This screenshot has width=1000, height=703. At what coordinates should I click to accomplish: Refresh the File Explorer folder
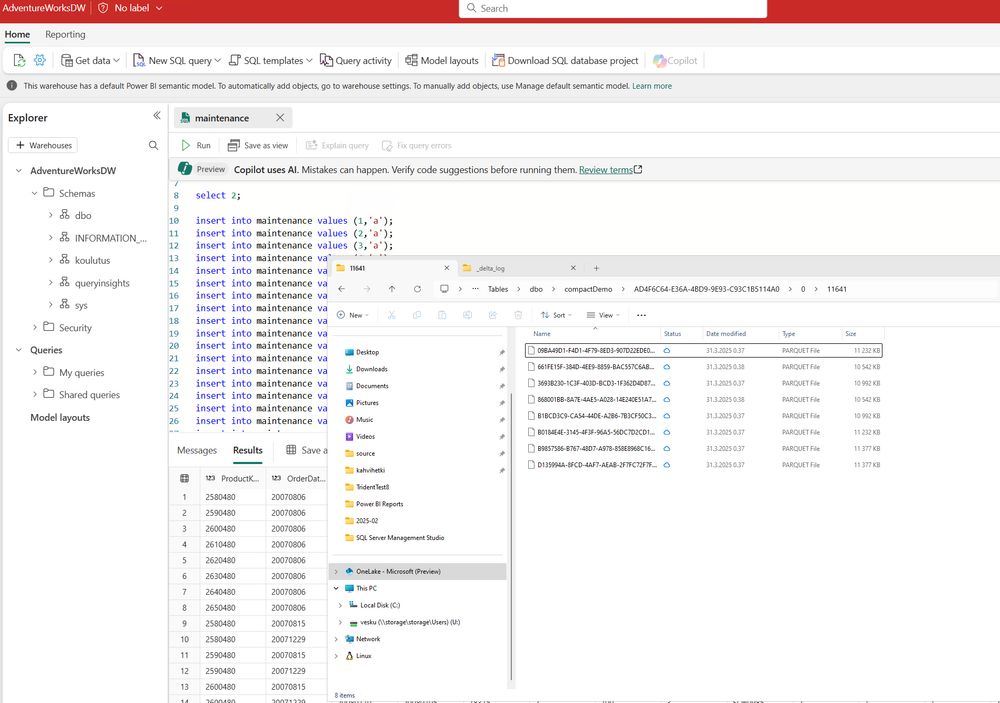(417, 289)
